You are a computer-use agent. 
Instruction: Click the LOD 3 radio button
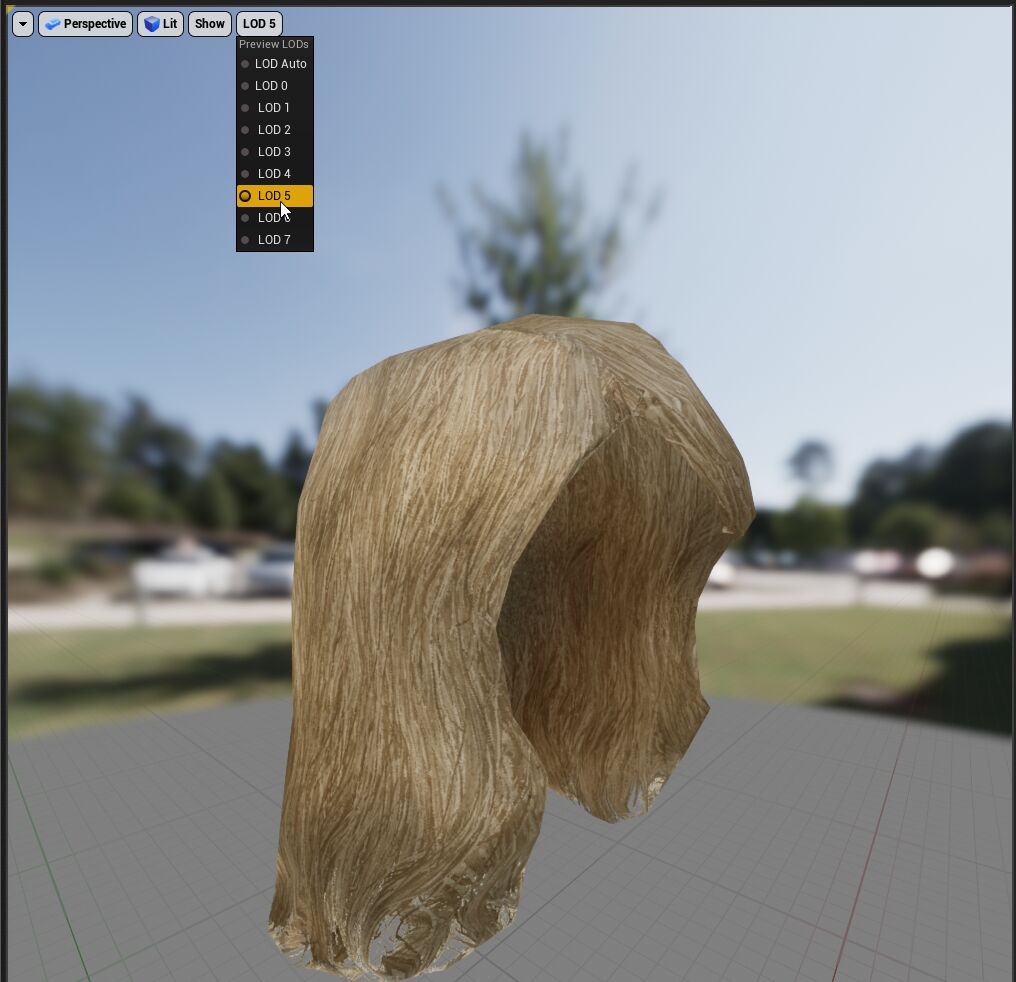(x=245, y=151)
